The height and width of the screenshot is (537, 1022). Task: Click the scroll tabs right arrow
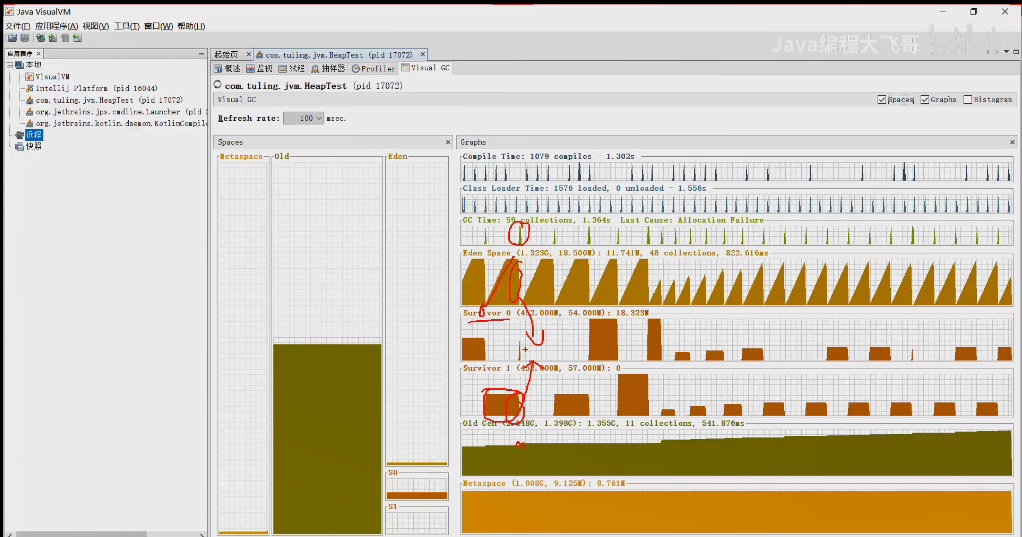997,51
